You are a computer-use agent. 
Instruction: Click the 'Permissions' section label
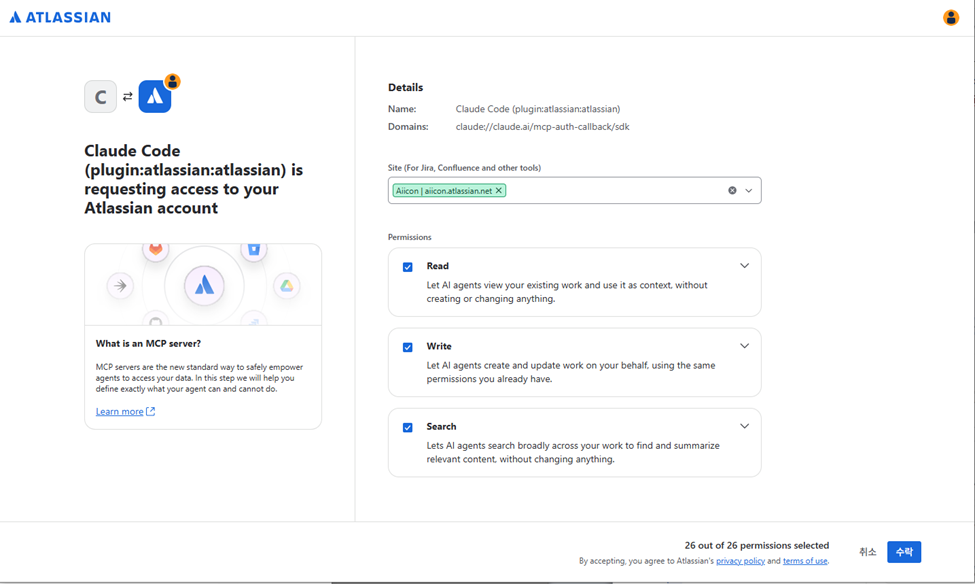(409, 237)
